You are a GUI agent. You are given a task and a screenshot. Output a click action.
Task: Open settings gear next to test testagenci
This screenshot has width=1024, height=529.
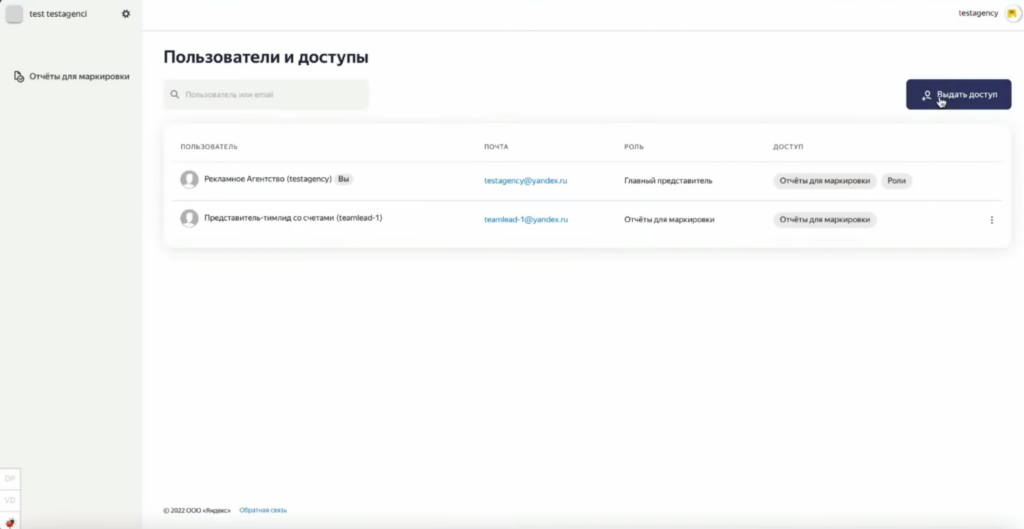point(126,14)
